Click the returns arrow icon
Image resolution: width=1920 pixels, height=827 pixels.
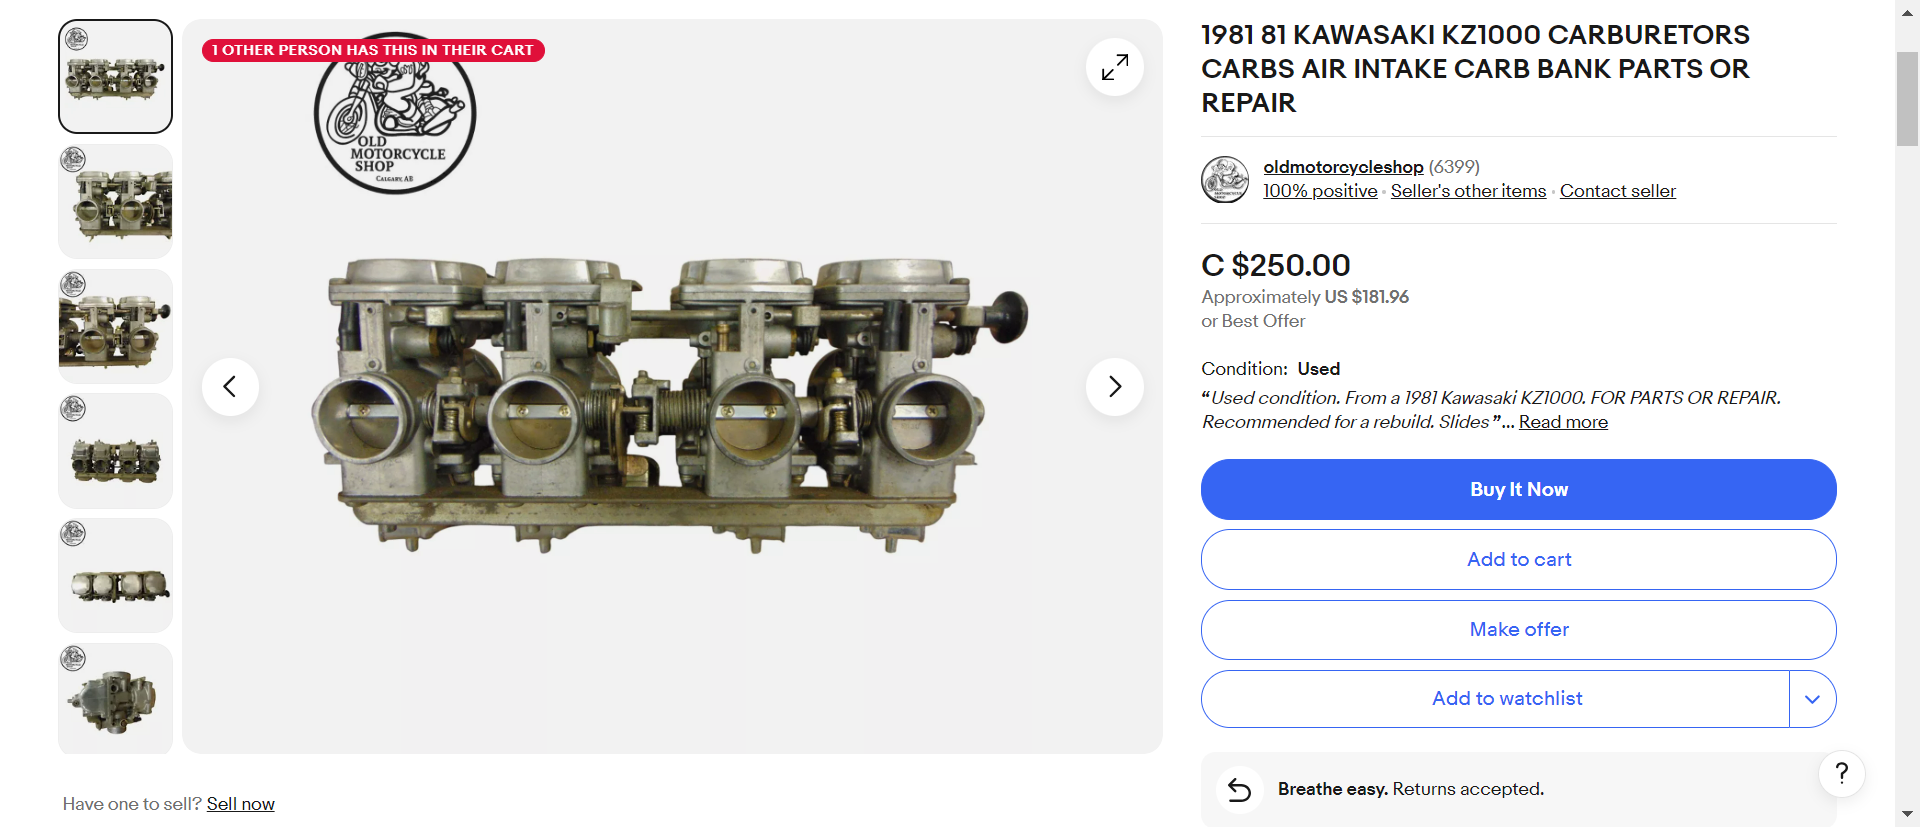click(x=1239, y=790)
